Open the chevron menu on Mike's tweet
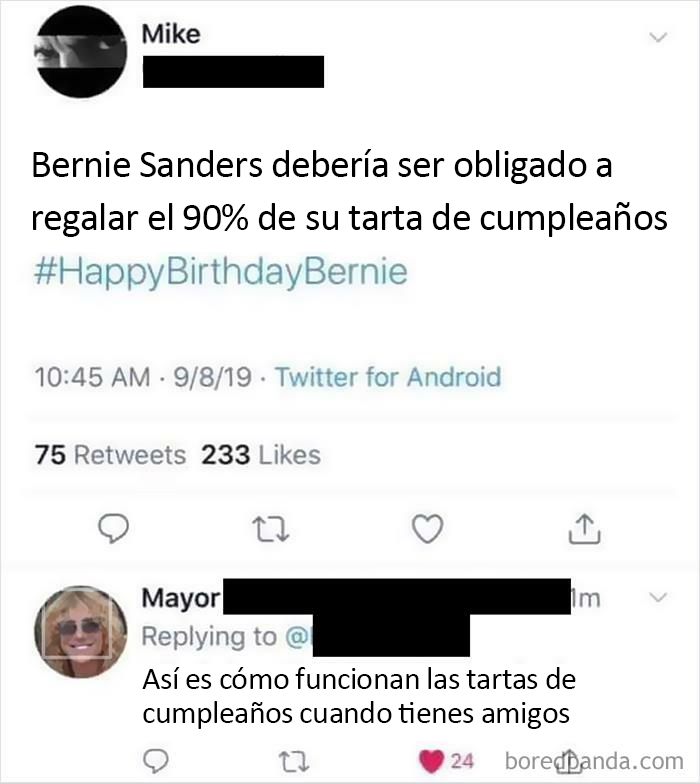700x783 pixels. coord(657,38)
